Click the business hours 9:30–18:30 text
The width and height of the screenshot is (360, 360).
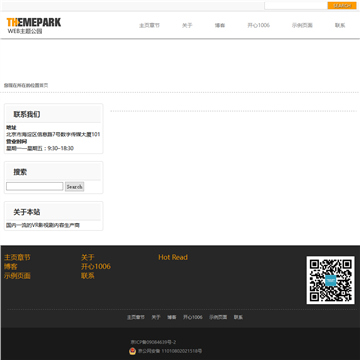(x=40, y=148)
